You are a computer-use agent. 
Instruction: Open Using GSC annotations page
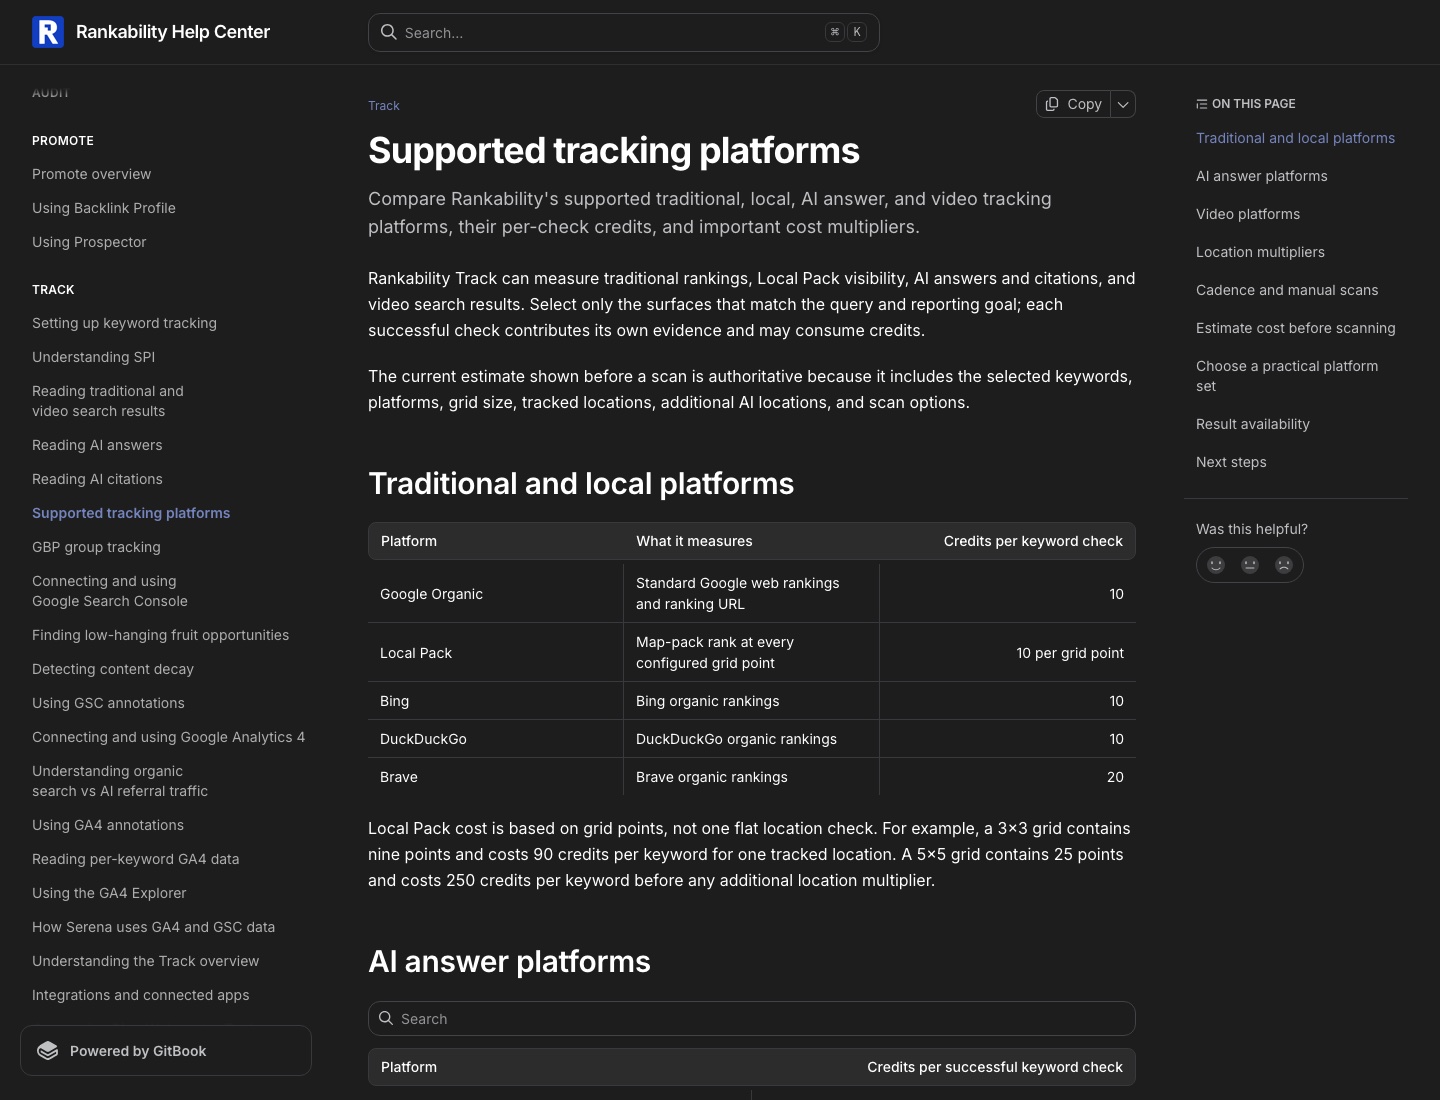tap(108, 703)
